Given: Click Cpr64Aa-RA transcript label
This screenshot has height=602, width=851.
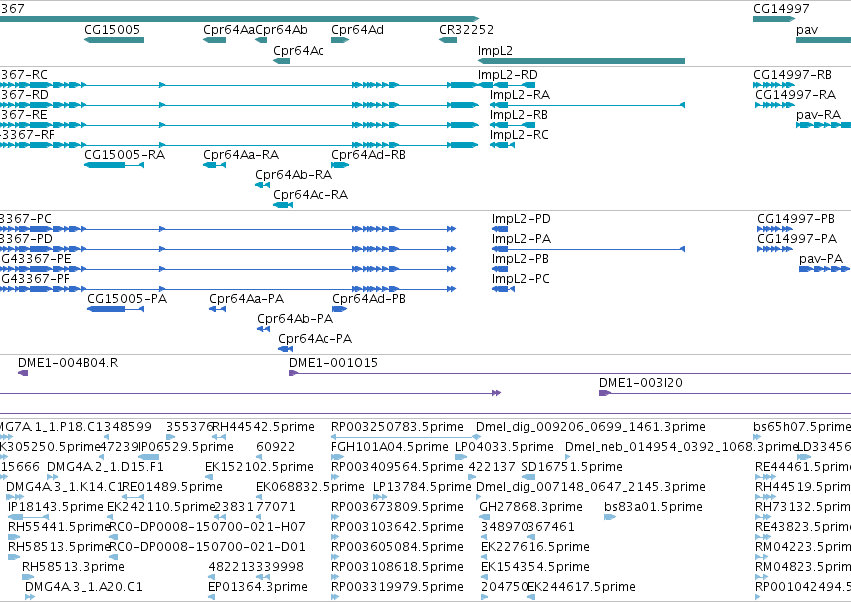Looking at the screenshot, I should (x=241, y=155).
